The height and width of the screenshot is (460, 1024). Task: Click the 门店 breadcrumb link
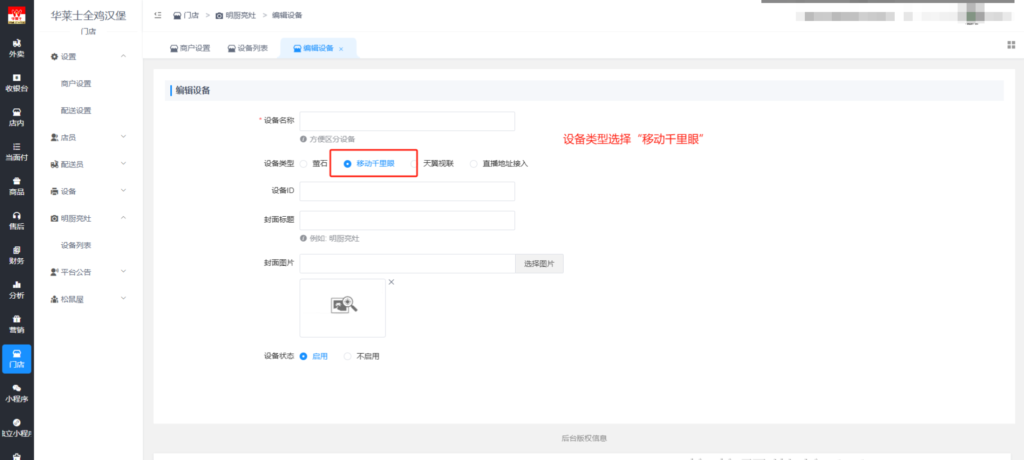[x=186, y=15]
